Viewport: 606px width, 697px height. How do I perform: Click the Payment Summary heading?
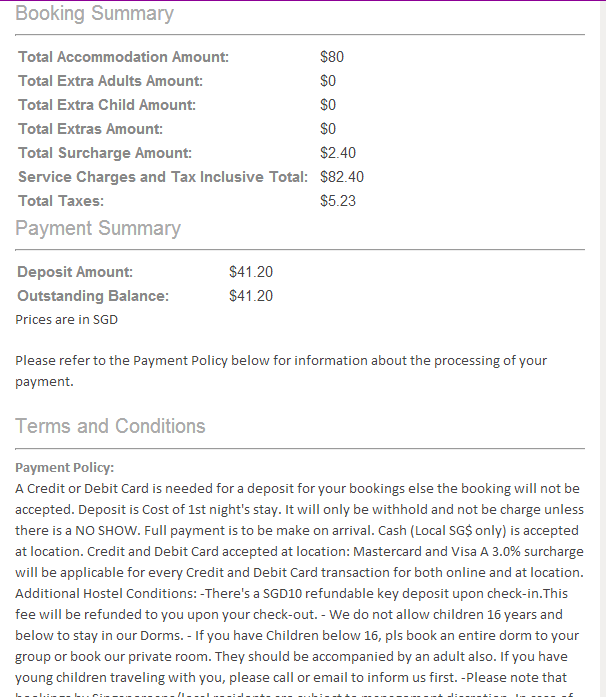pyautogui.click(x=98, y=229)
